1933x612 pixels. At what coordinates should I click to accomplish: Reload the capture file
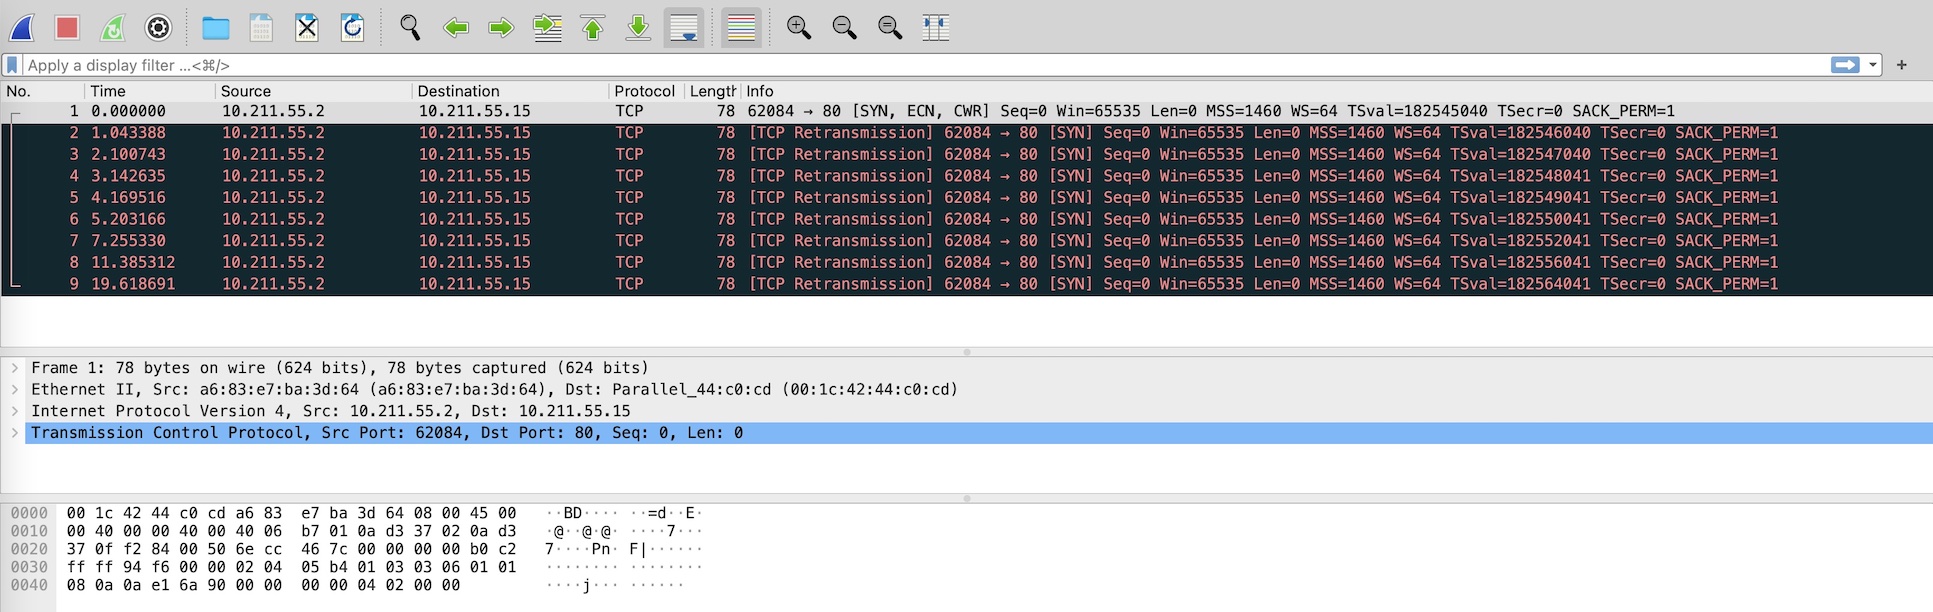(352, 28)
